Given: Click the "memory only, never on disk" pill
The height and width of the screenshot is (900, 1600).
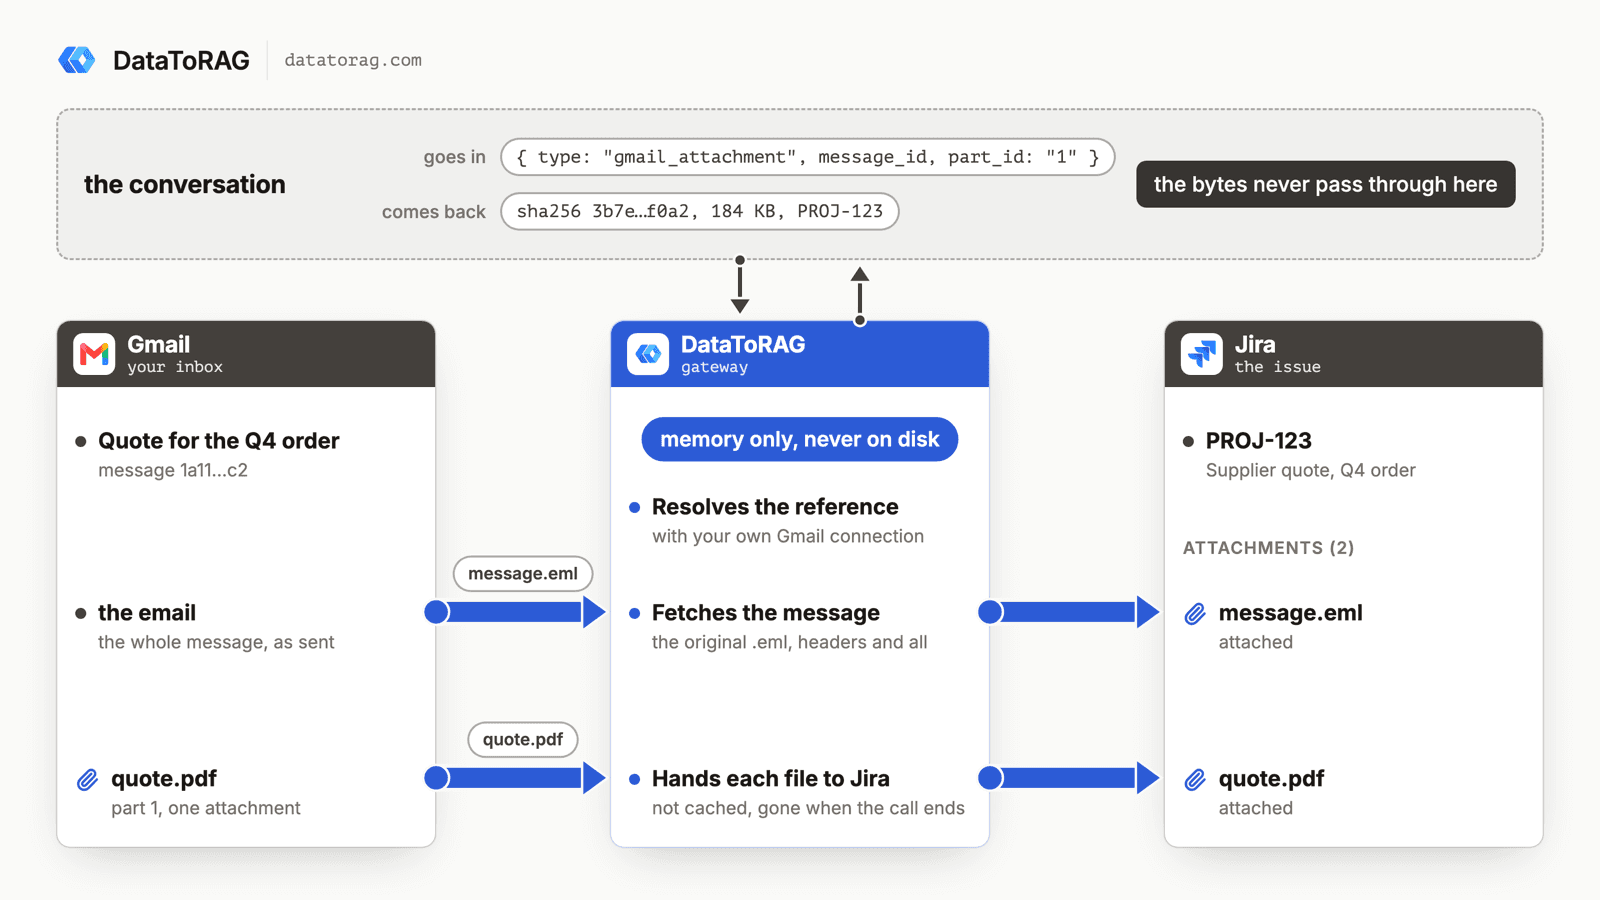Looking at the screenshot, I should [x=800, y=439].
